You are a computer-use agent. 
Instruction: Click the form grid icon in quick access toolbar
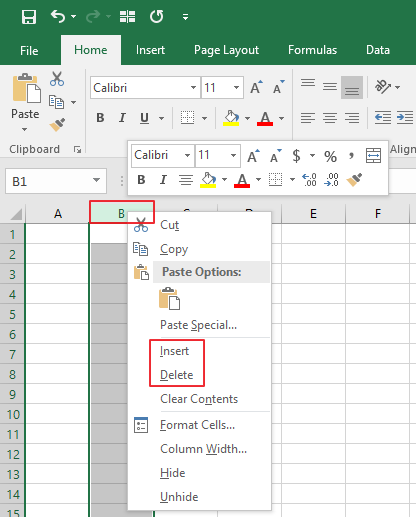pyautogui.click(x=127, y=16)
